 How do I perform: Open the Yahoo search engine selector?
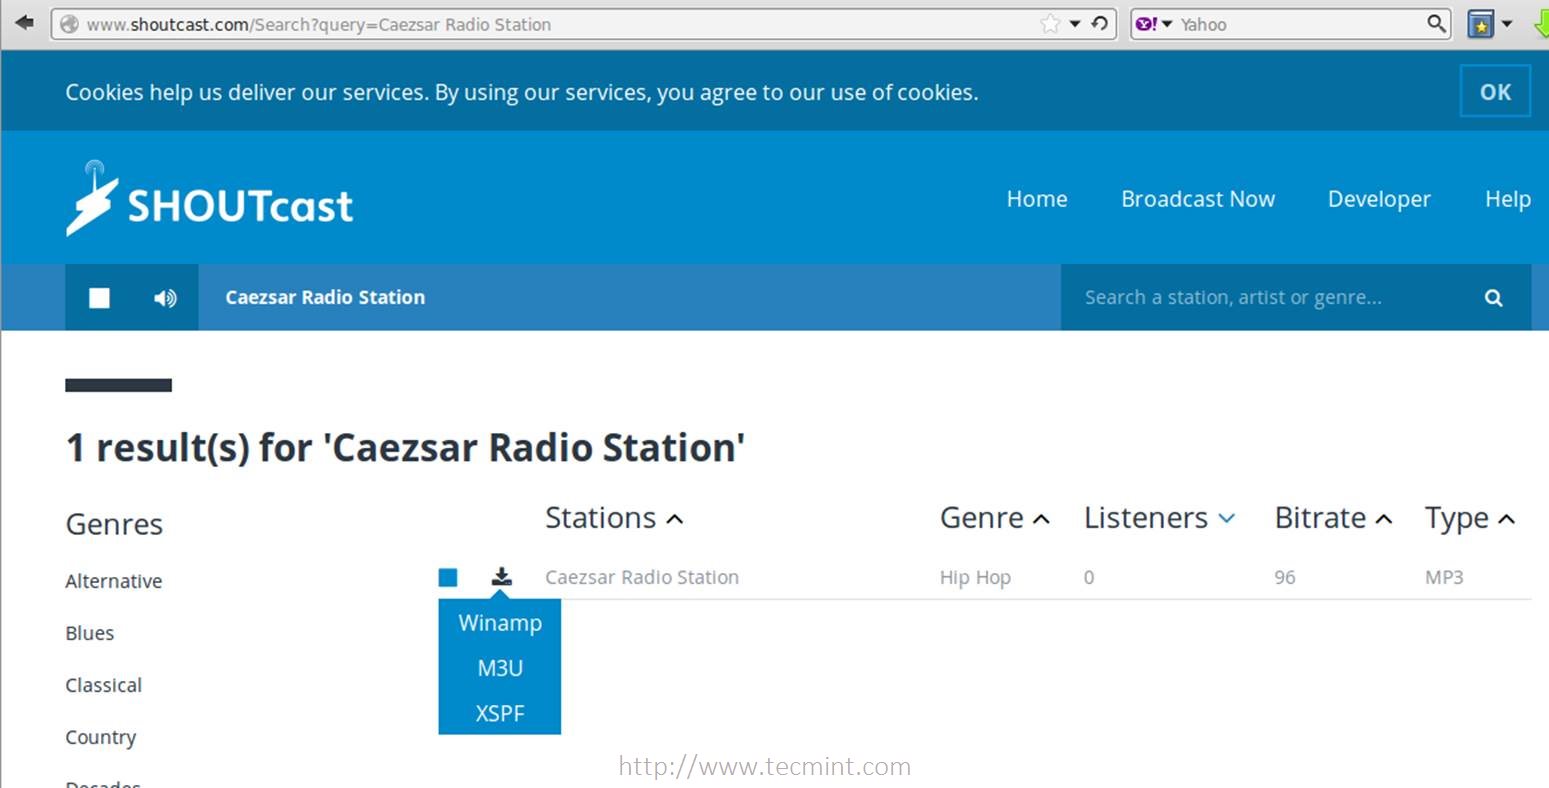click(1153, 24)
